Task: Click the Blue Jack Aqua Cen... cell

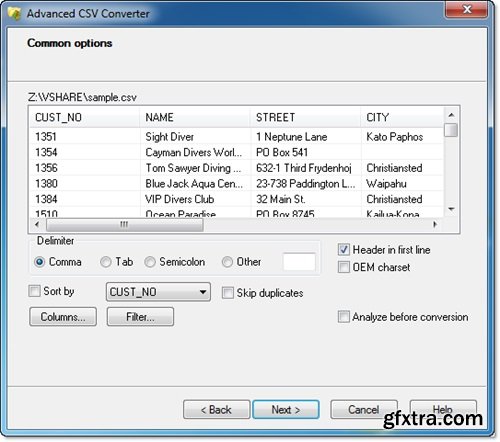Action: click(194, 184)
